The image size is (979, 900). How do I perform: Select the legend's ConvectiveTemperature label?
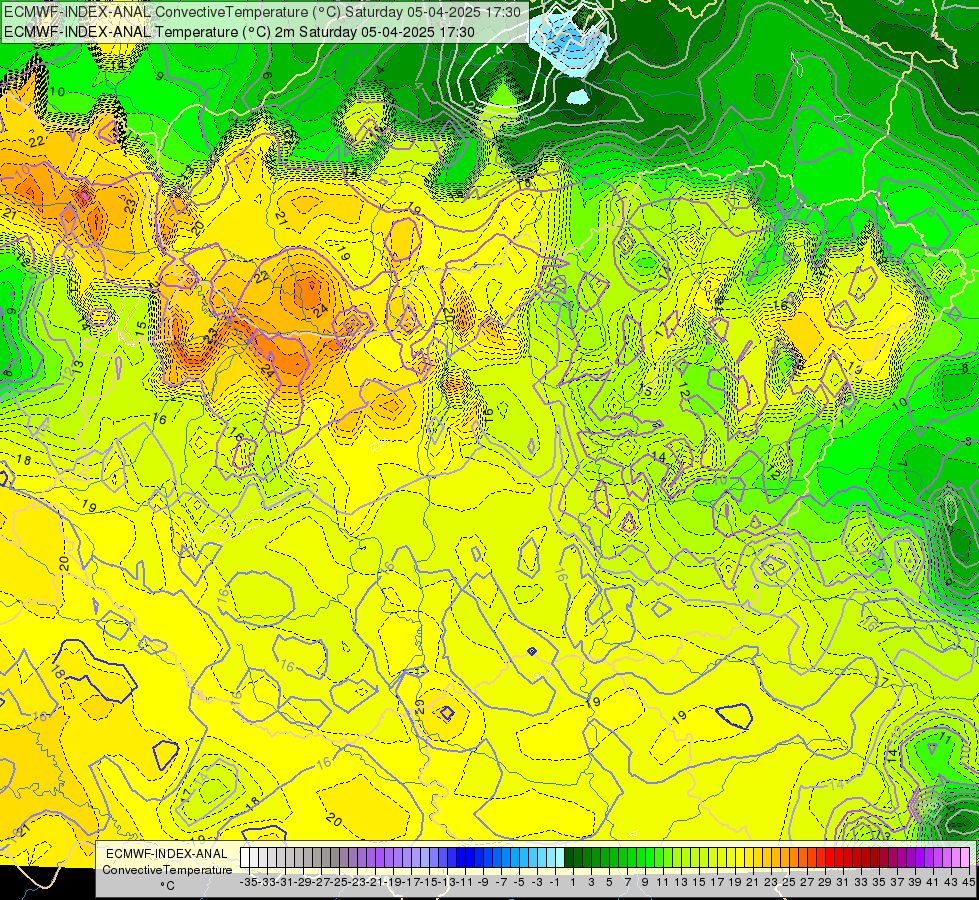[x=167, y=869]
